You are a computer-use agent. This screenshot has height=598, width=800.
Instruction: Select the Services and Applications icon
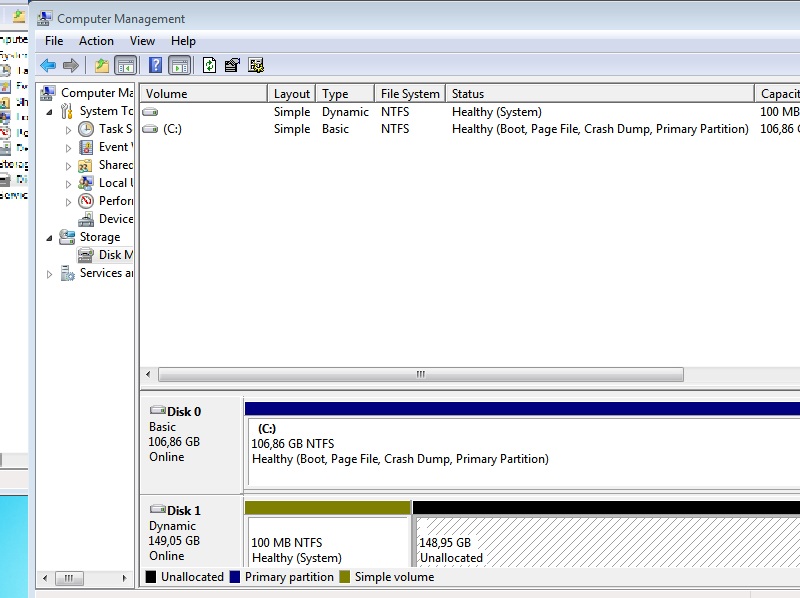click(x=67, y=273)
